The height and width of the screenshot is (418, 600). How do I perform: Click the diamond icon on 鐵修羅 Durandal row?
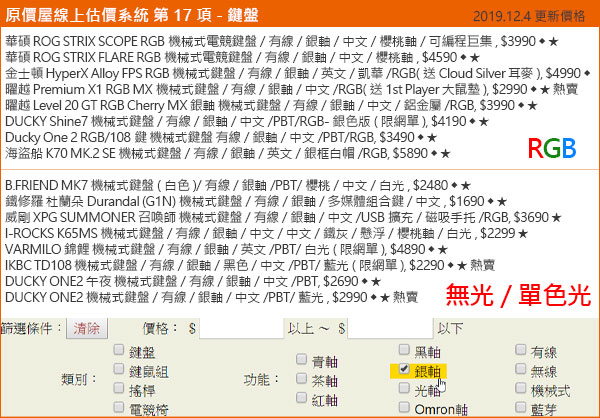coord(491,201)
